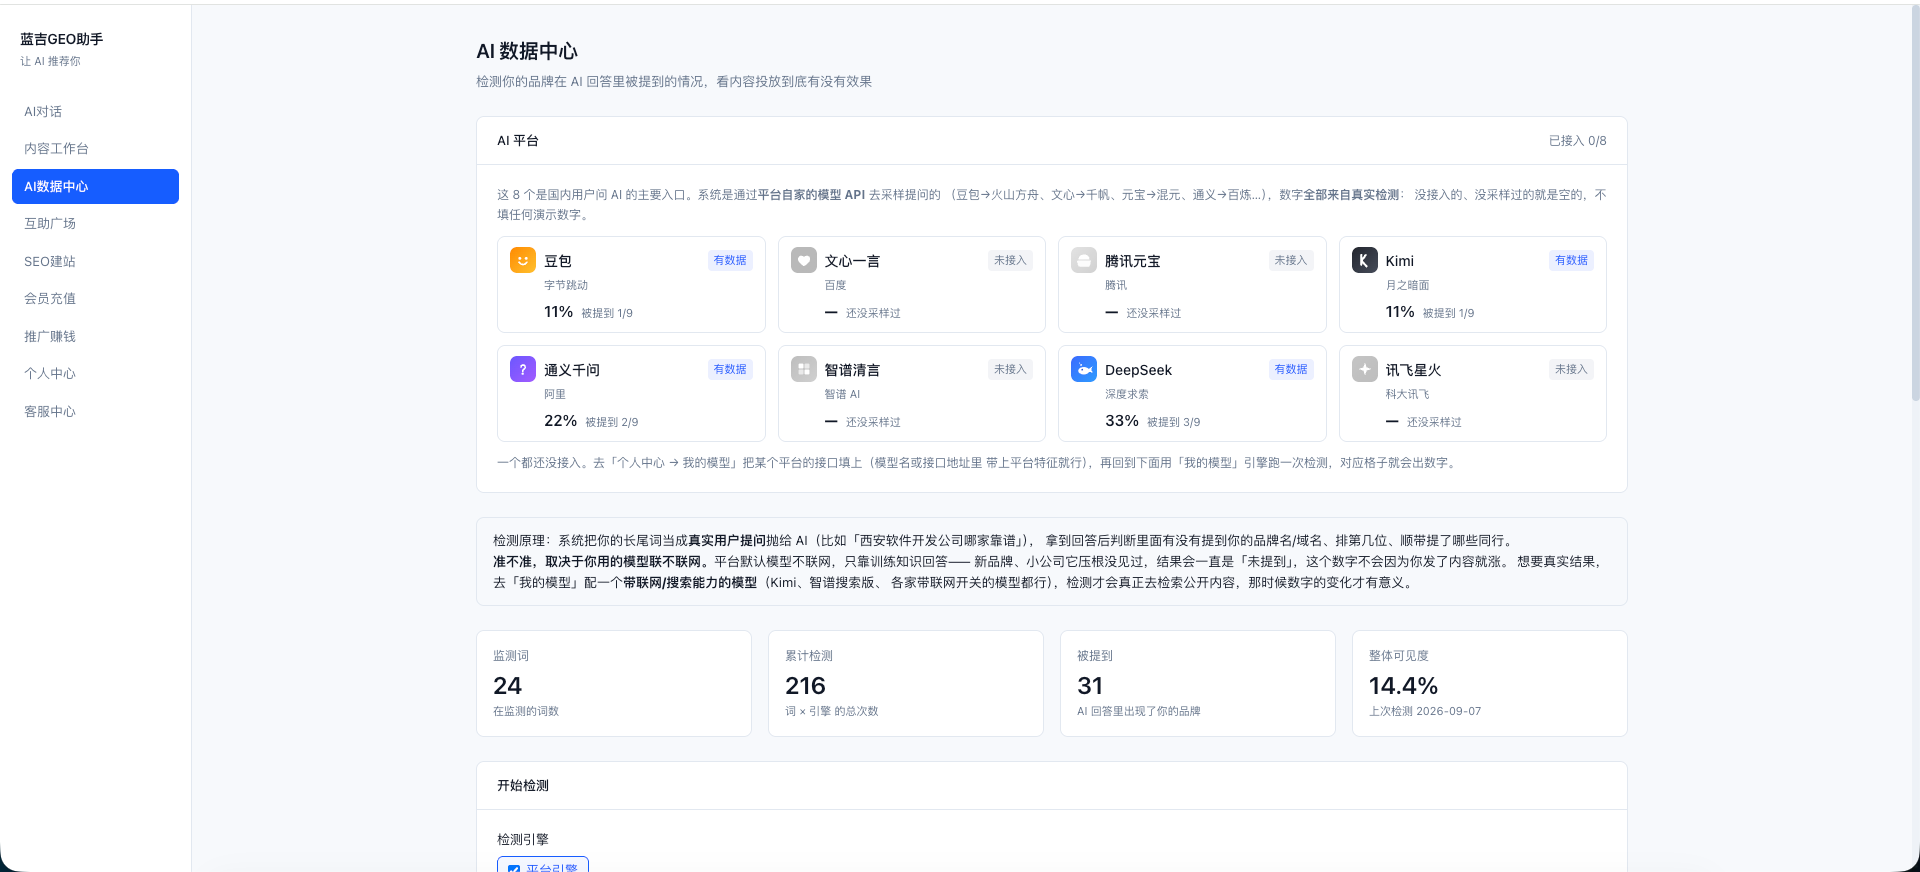Screen dimensions: 1920x872
Task: Click the AI 数据中心 page heading
Action: [x=527, y=51]
